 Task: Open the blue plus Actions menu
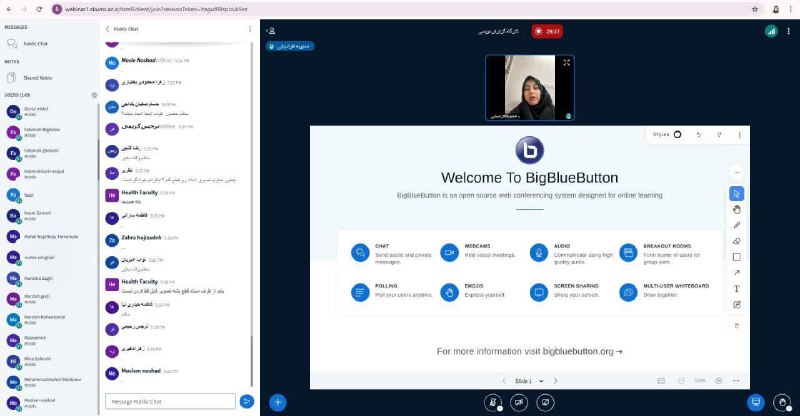coord(278,402)
